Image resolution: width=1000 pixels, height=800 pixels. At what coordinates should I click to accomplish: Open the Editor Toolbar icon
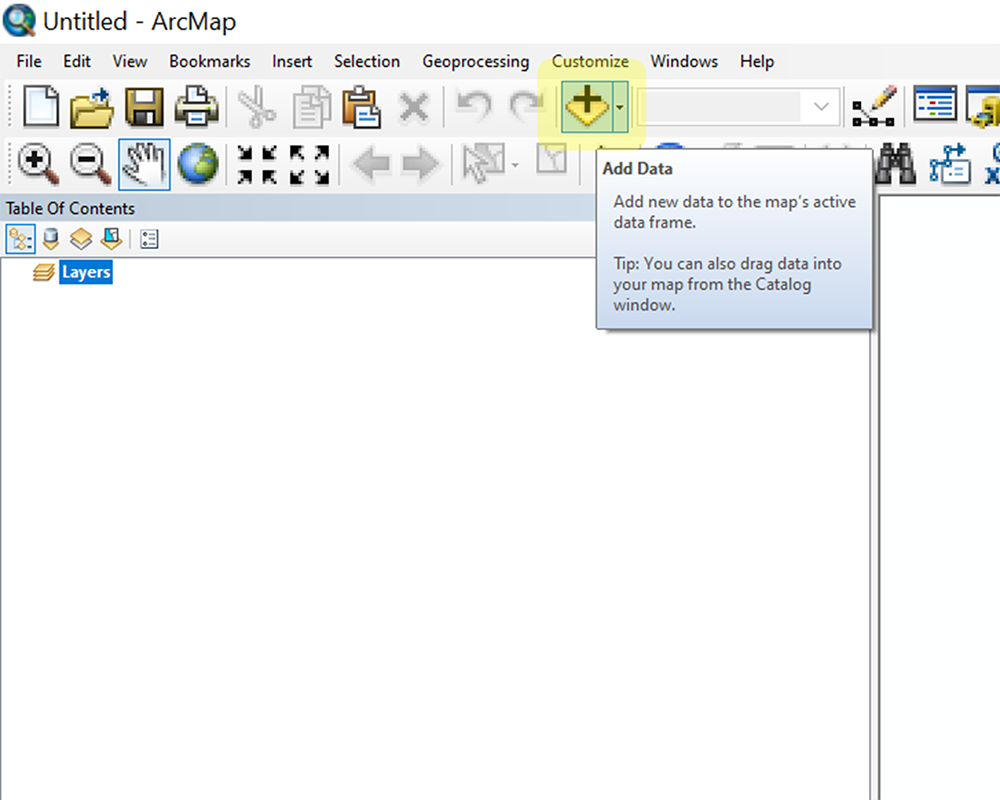[873, 105]
